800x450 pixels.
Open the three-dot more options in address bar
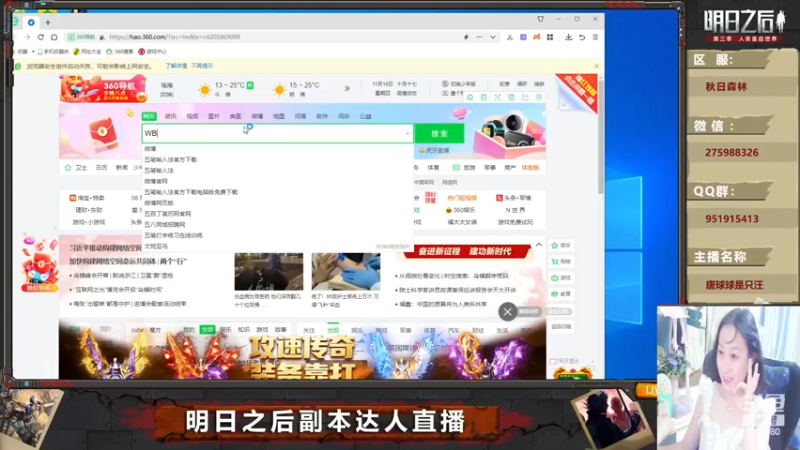point(479,37)
